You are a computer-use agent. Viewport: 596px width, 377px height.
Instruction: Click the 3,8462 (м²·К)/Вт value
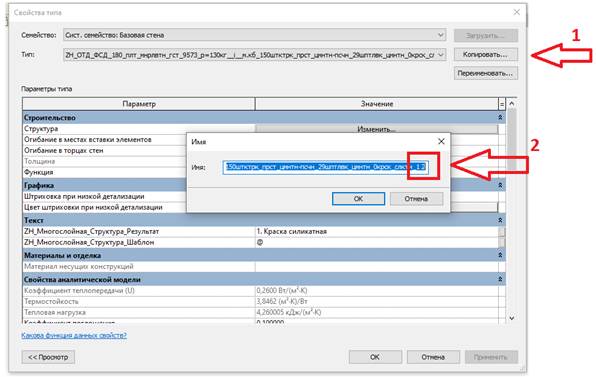coord(282,301)
